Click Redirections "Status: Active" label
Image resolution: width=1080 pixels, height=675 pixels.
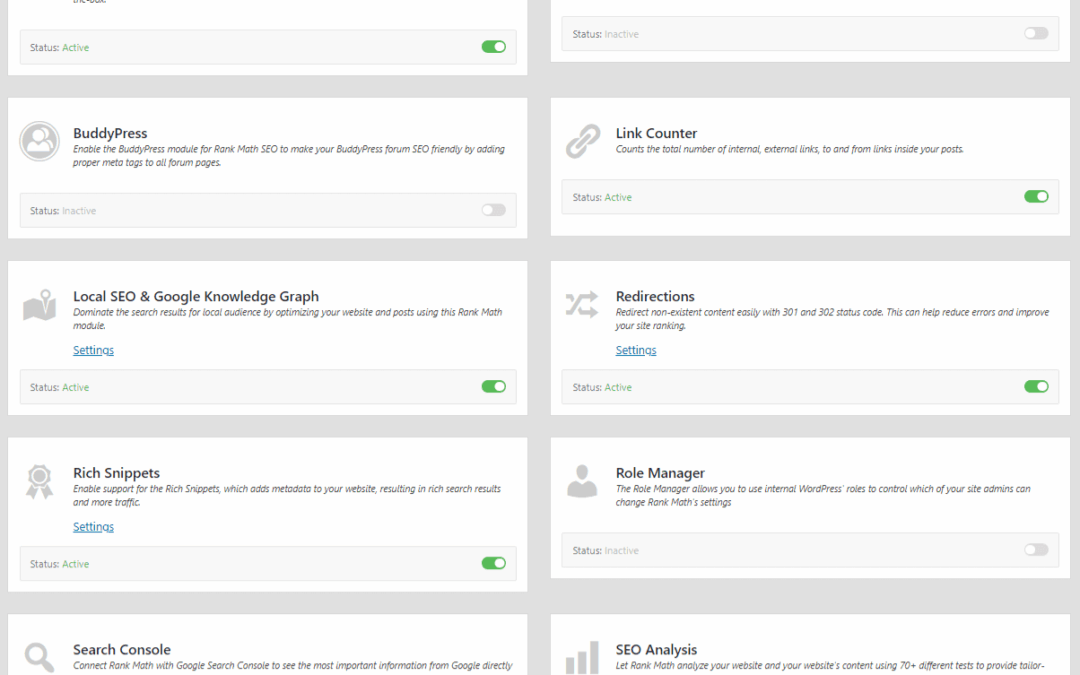point(602,387)
